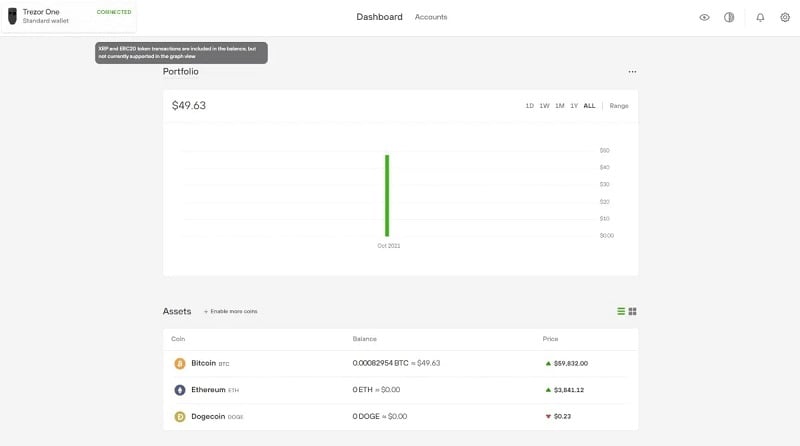Click the Trezor device icon
The height and width of the screenshot is (446, 800).
click(x=12, y=16)
